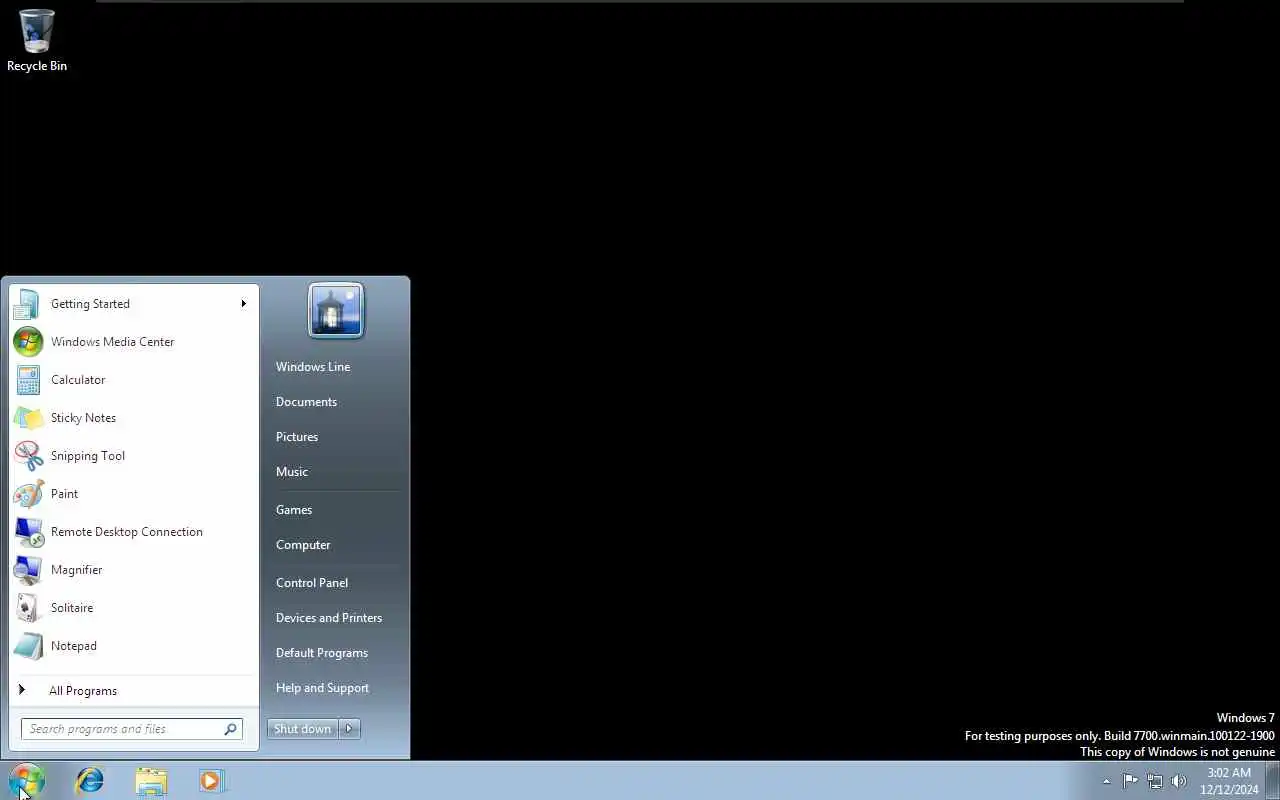Open Documents from Start menu
This screenshot has width=1280, height=800.
click(x=306, y=402)
